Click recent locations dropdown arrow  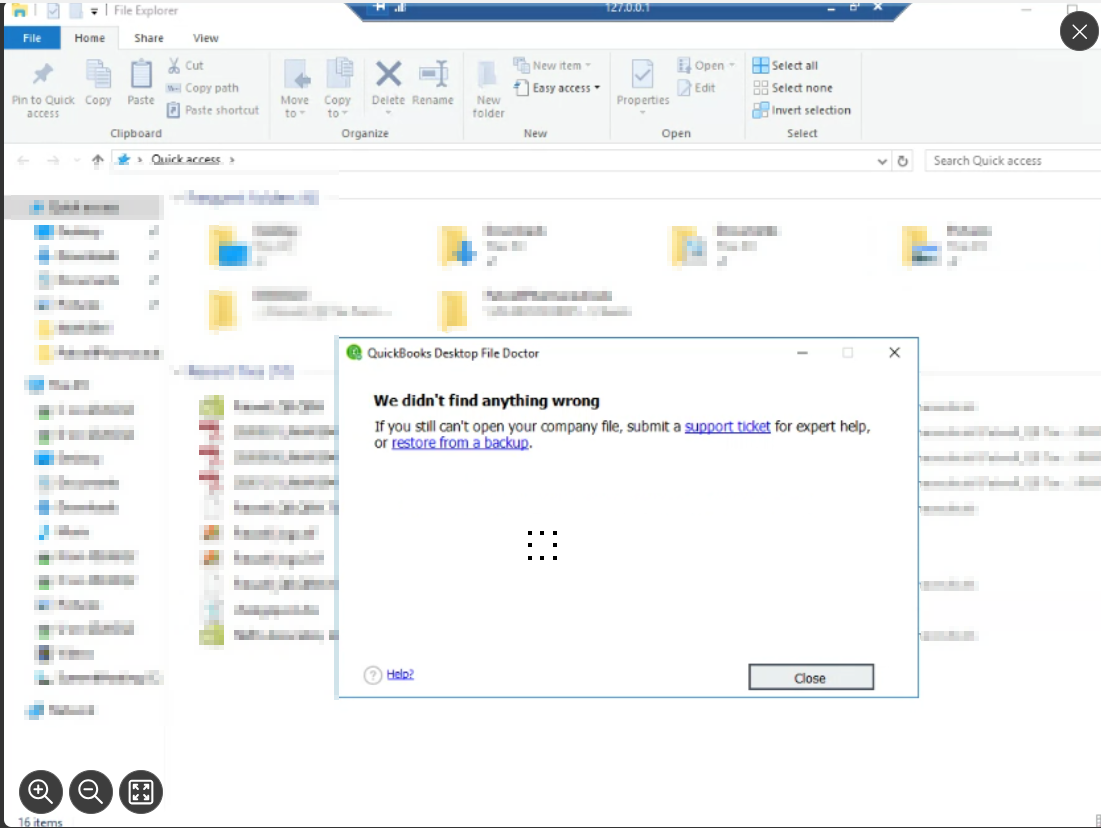pyautogui.click(x=77, y=160)
